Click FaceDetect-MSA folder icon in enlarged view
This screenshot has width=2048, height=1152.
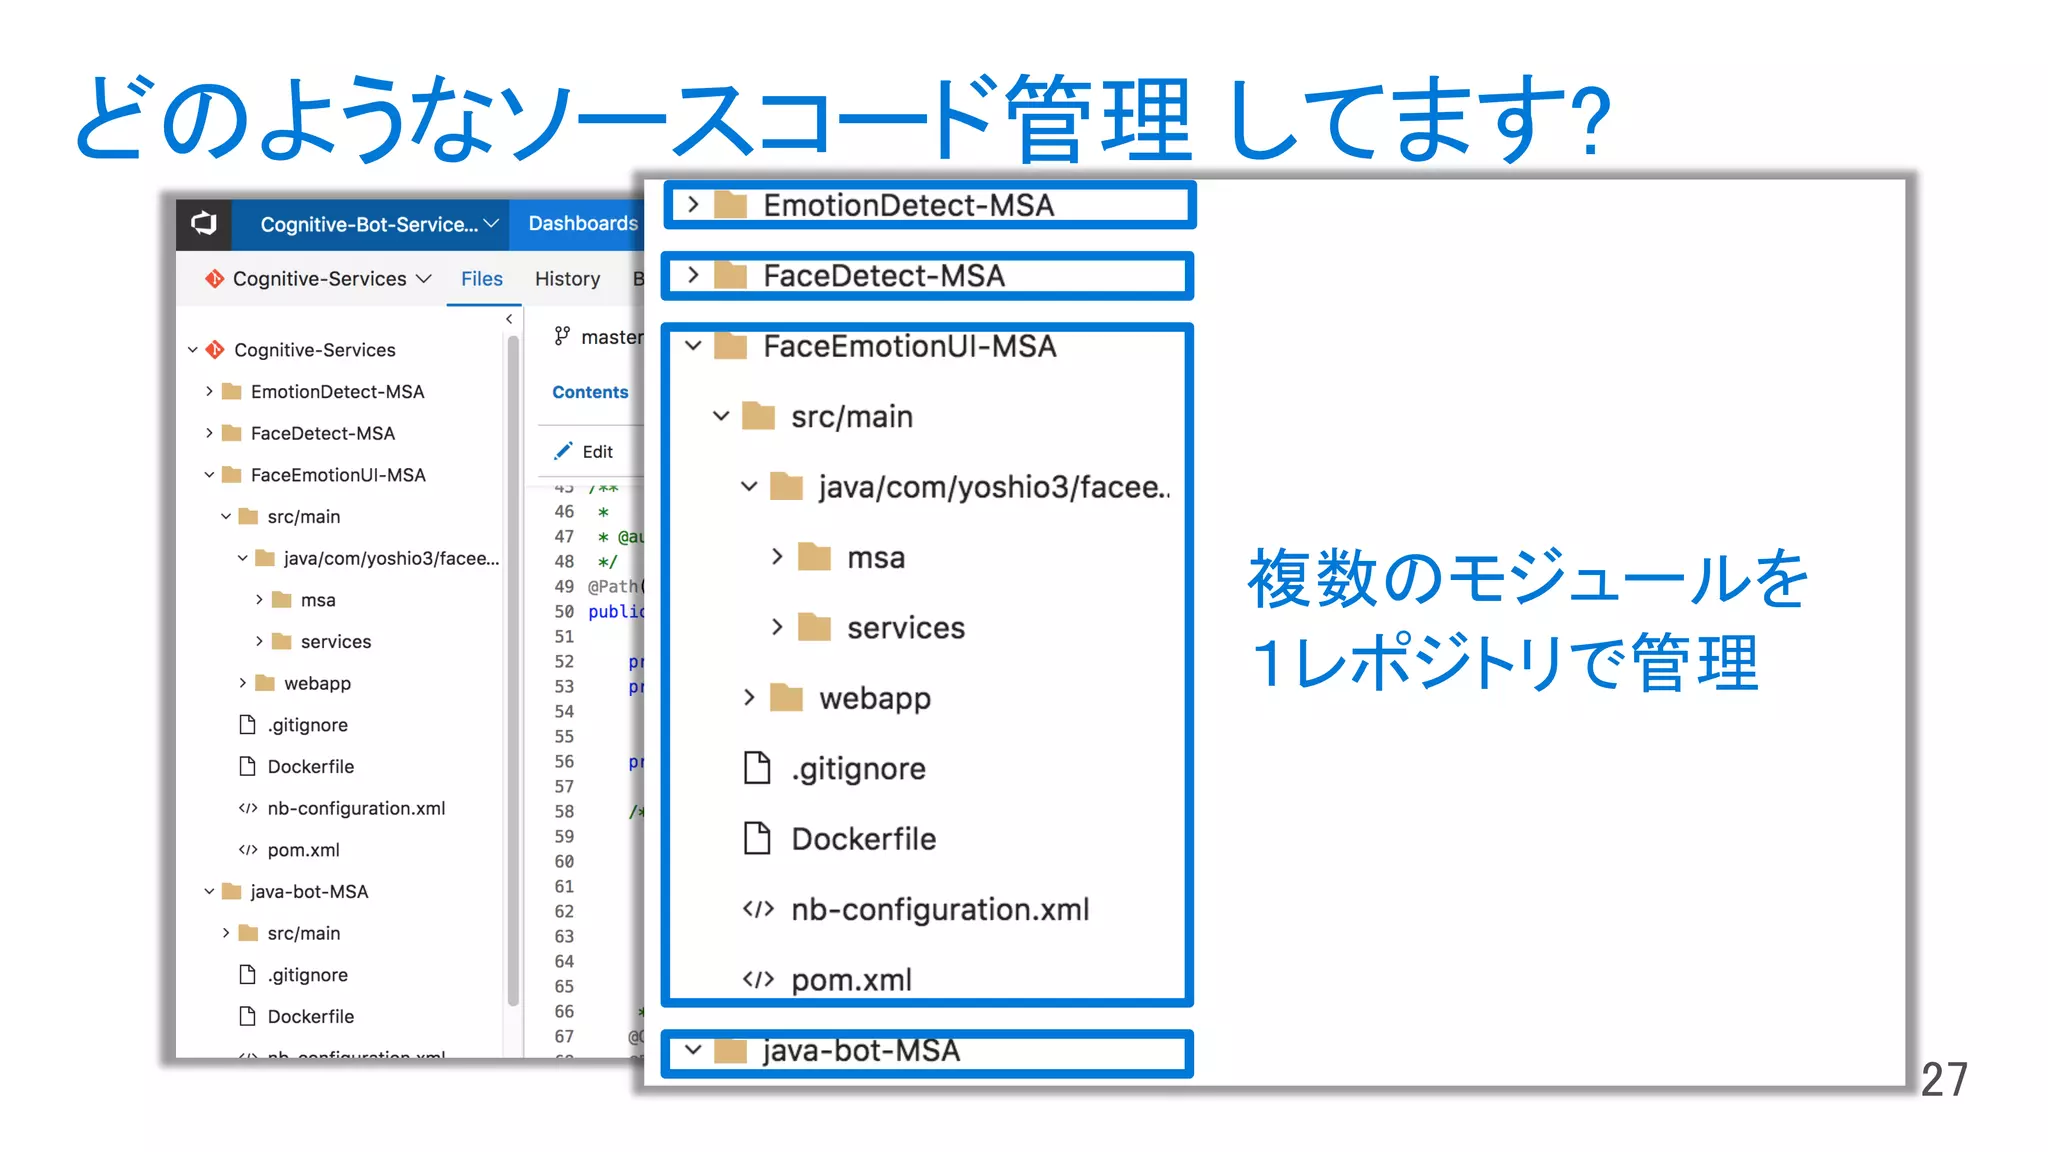pyautogui.click(x=731, y=275)
